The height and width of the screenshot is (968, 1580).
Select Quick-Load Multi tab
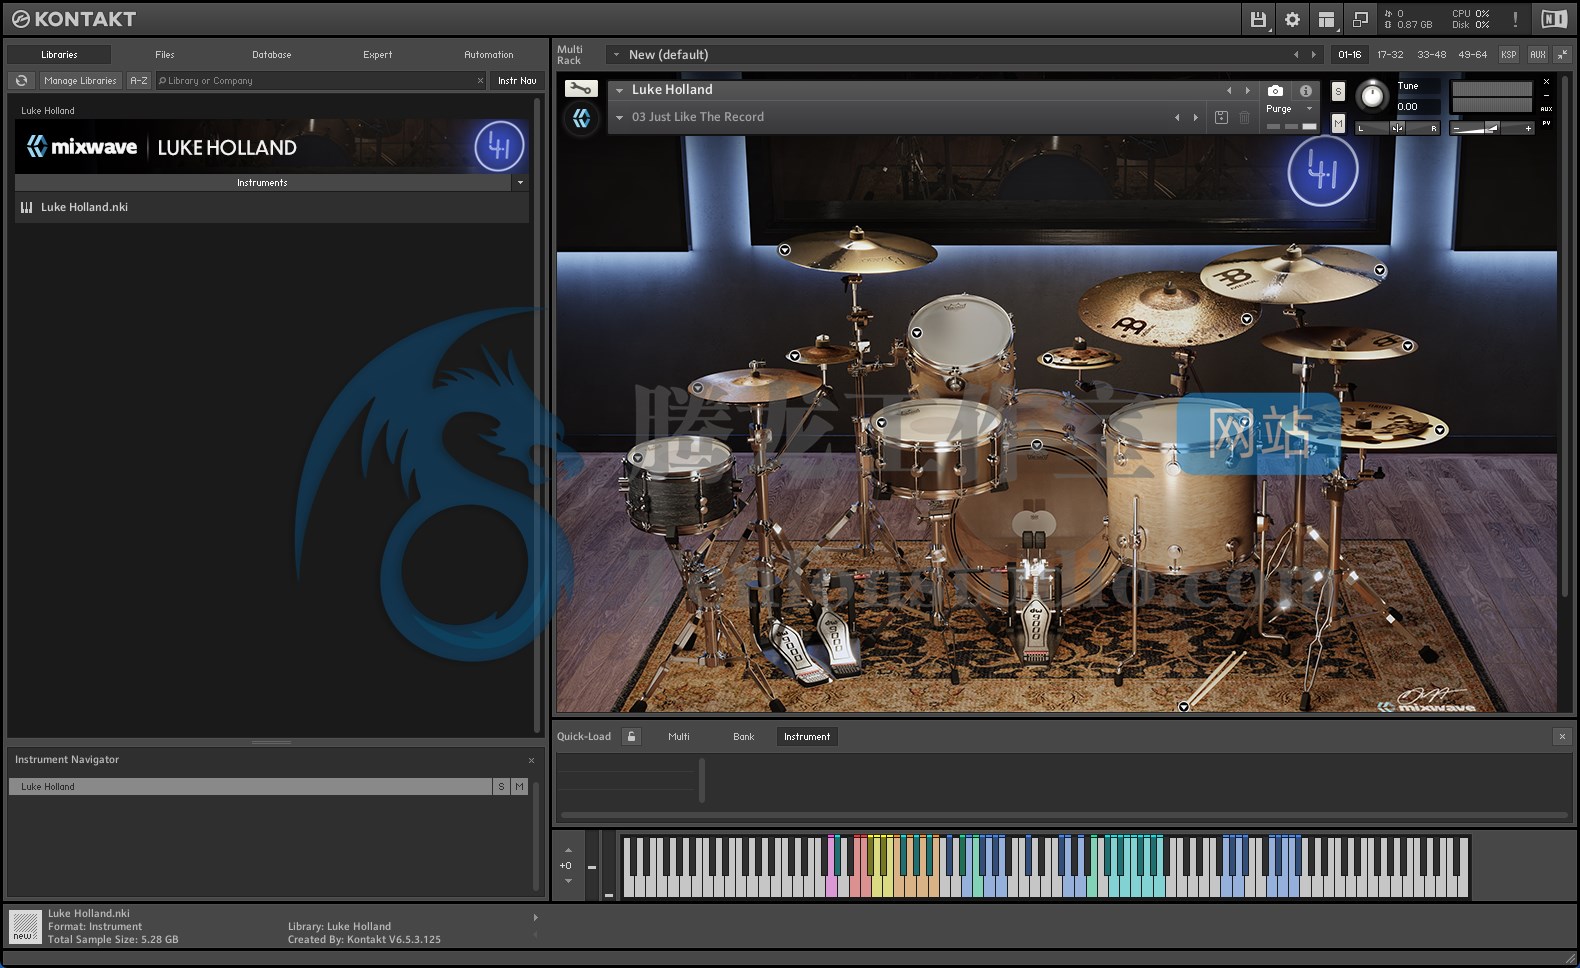(x=679, y=737)
